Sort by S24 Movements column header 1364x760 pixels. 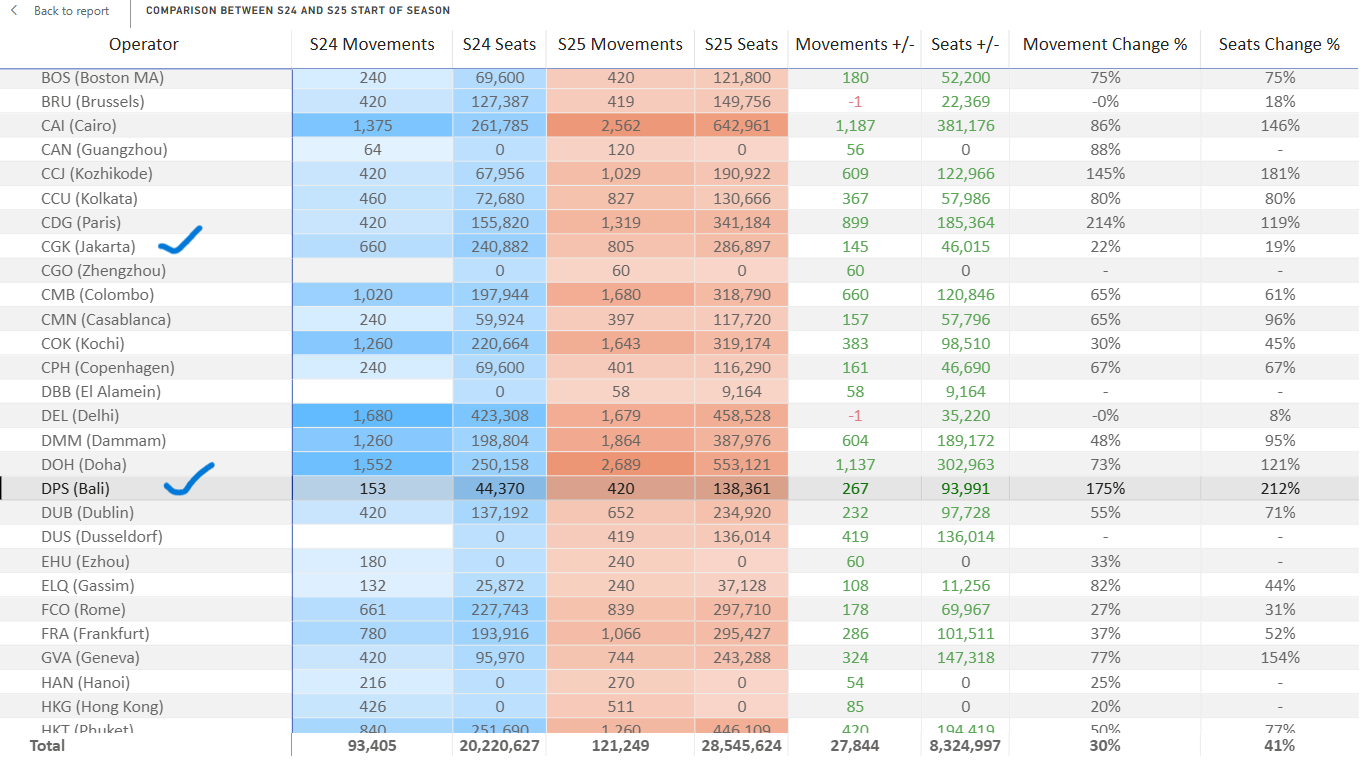(x=372, y=44)
